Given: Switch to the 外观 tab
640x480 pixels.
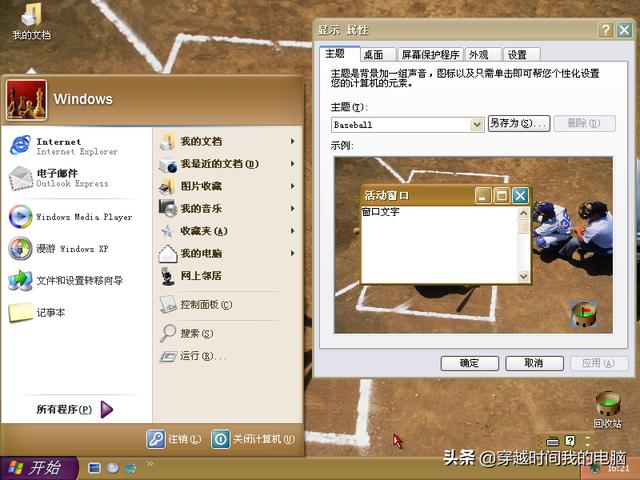Looking at the screenshot, I should pos(482,54).
